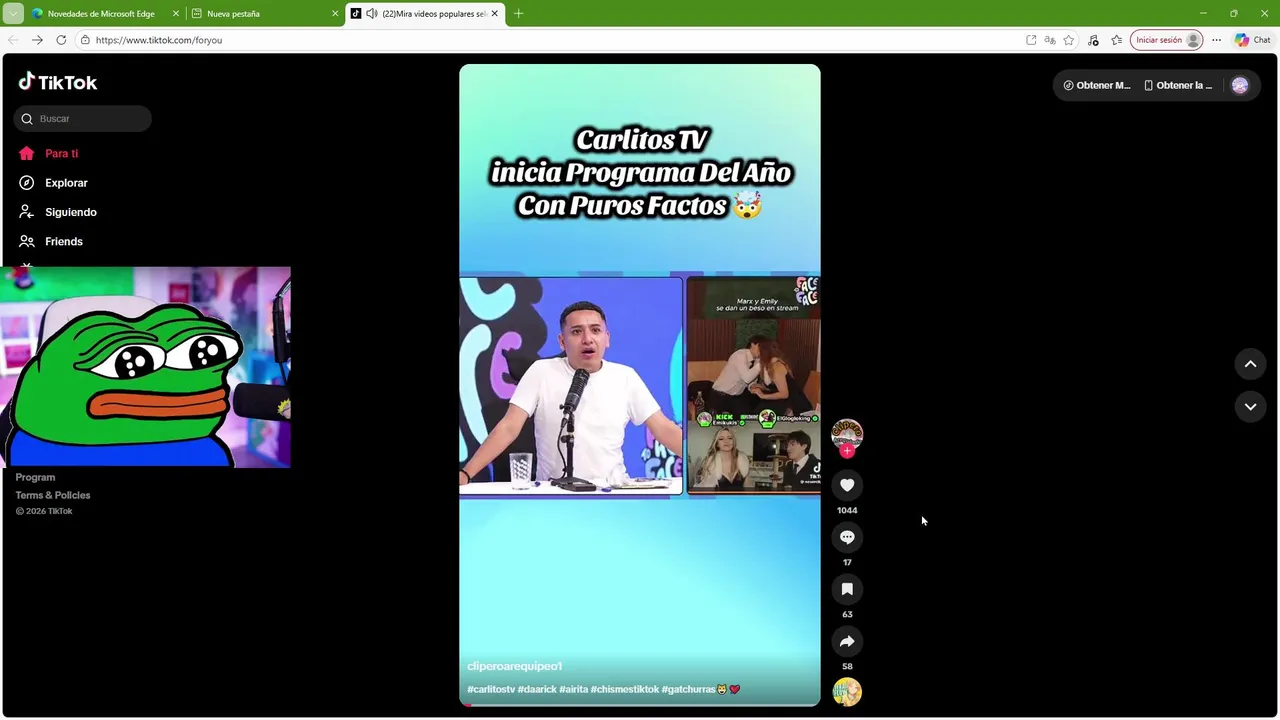Viewport: 1280px width, 720px height.
Task: Click the browser back arrow
Action: pos(13,40)
